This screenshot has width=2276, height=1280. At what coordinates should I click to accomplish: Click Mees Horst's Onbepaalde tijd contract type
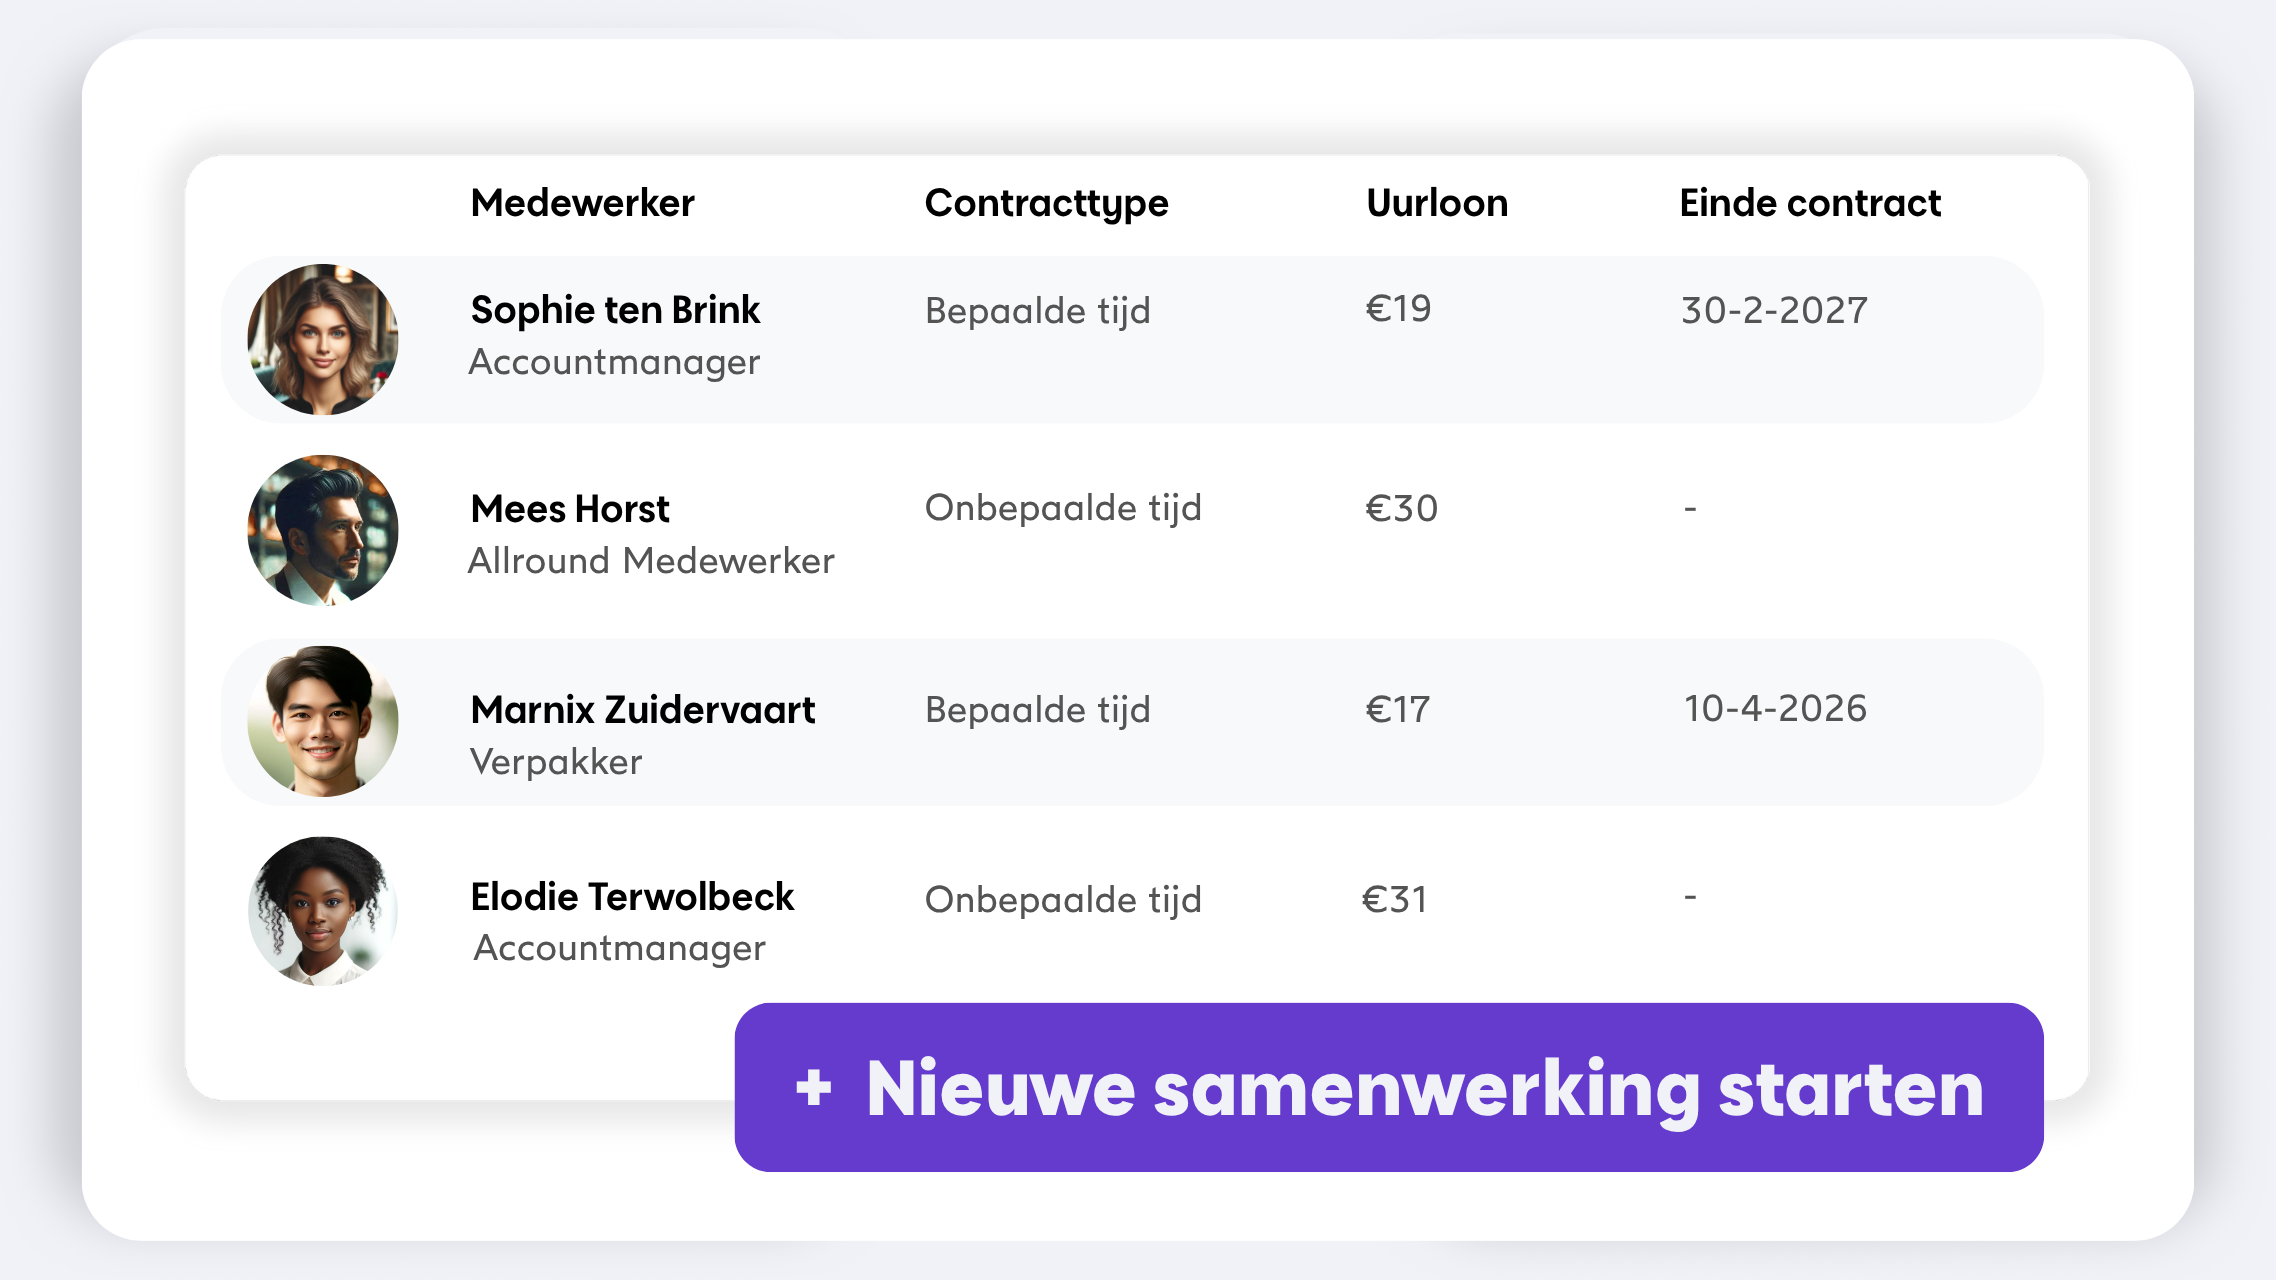(x=1063, y=508)
